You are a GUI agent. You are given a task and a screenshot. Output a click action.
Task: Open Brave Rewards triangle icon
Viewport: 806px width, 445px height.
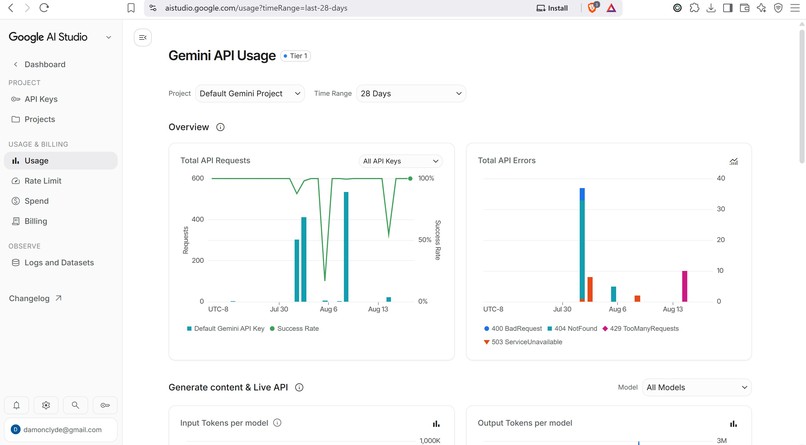pos(611,8)
